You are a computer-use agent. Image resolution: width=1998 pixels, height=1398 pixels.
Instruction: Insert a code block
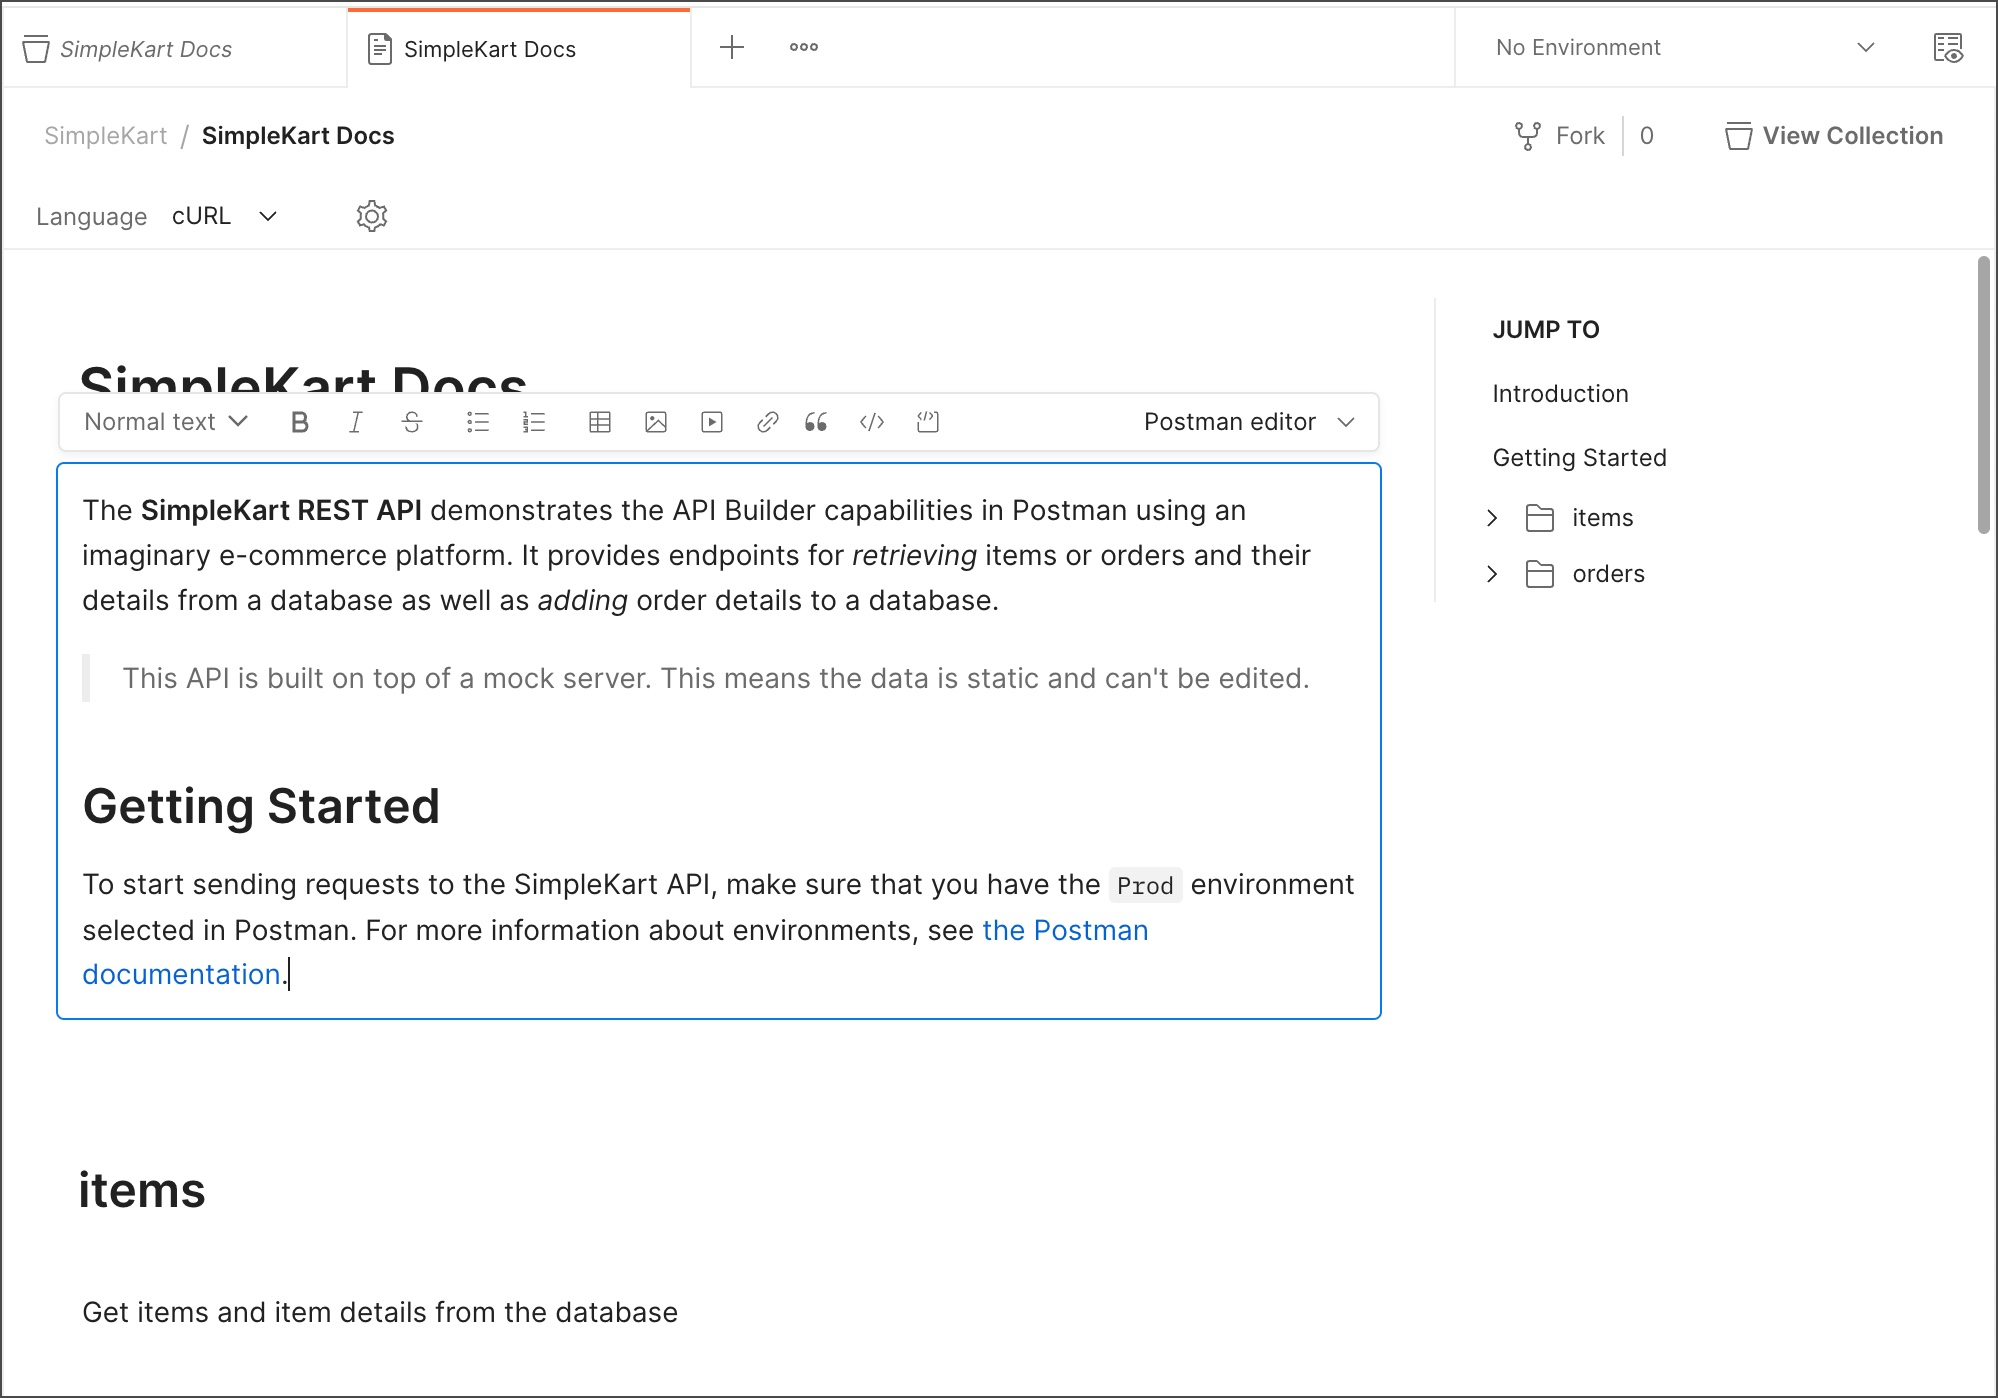[x=928, y=422]
